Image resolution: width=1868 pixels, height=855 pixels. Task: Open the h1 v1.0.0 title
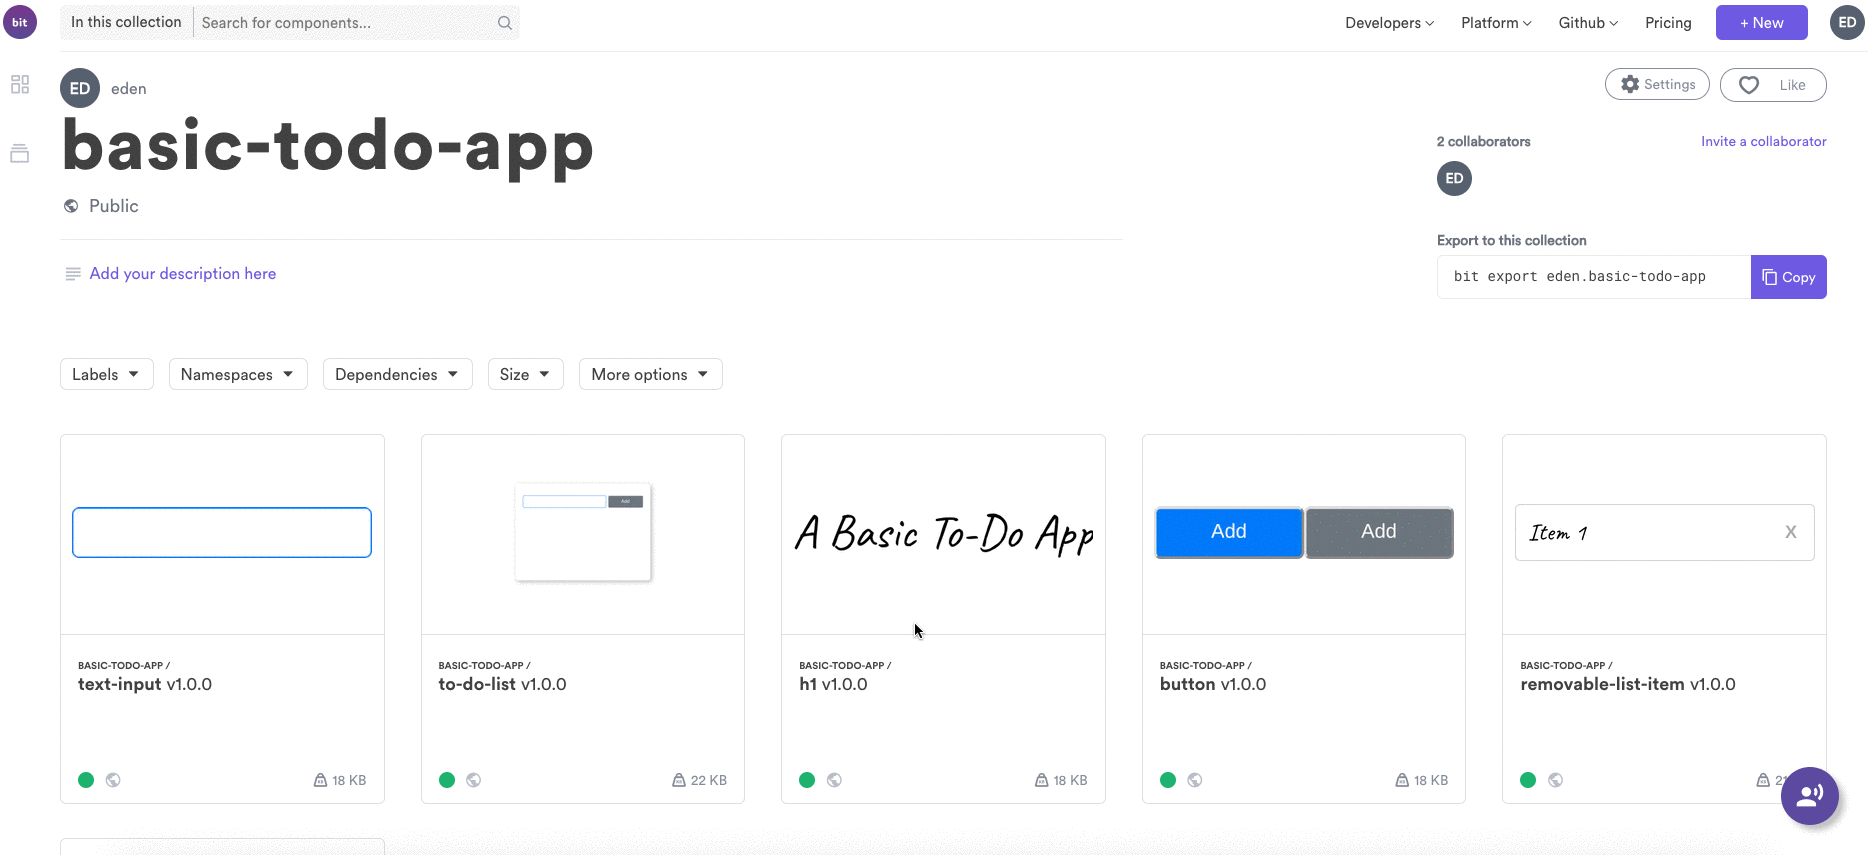[x=833, y=685]
